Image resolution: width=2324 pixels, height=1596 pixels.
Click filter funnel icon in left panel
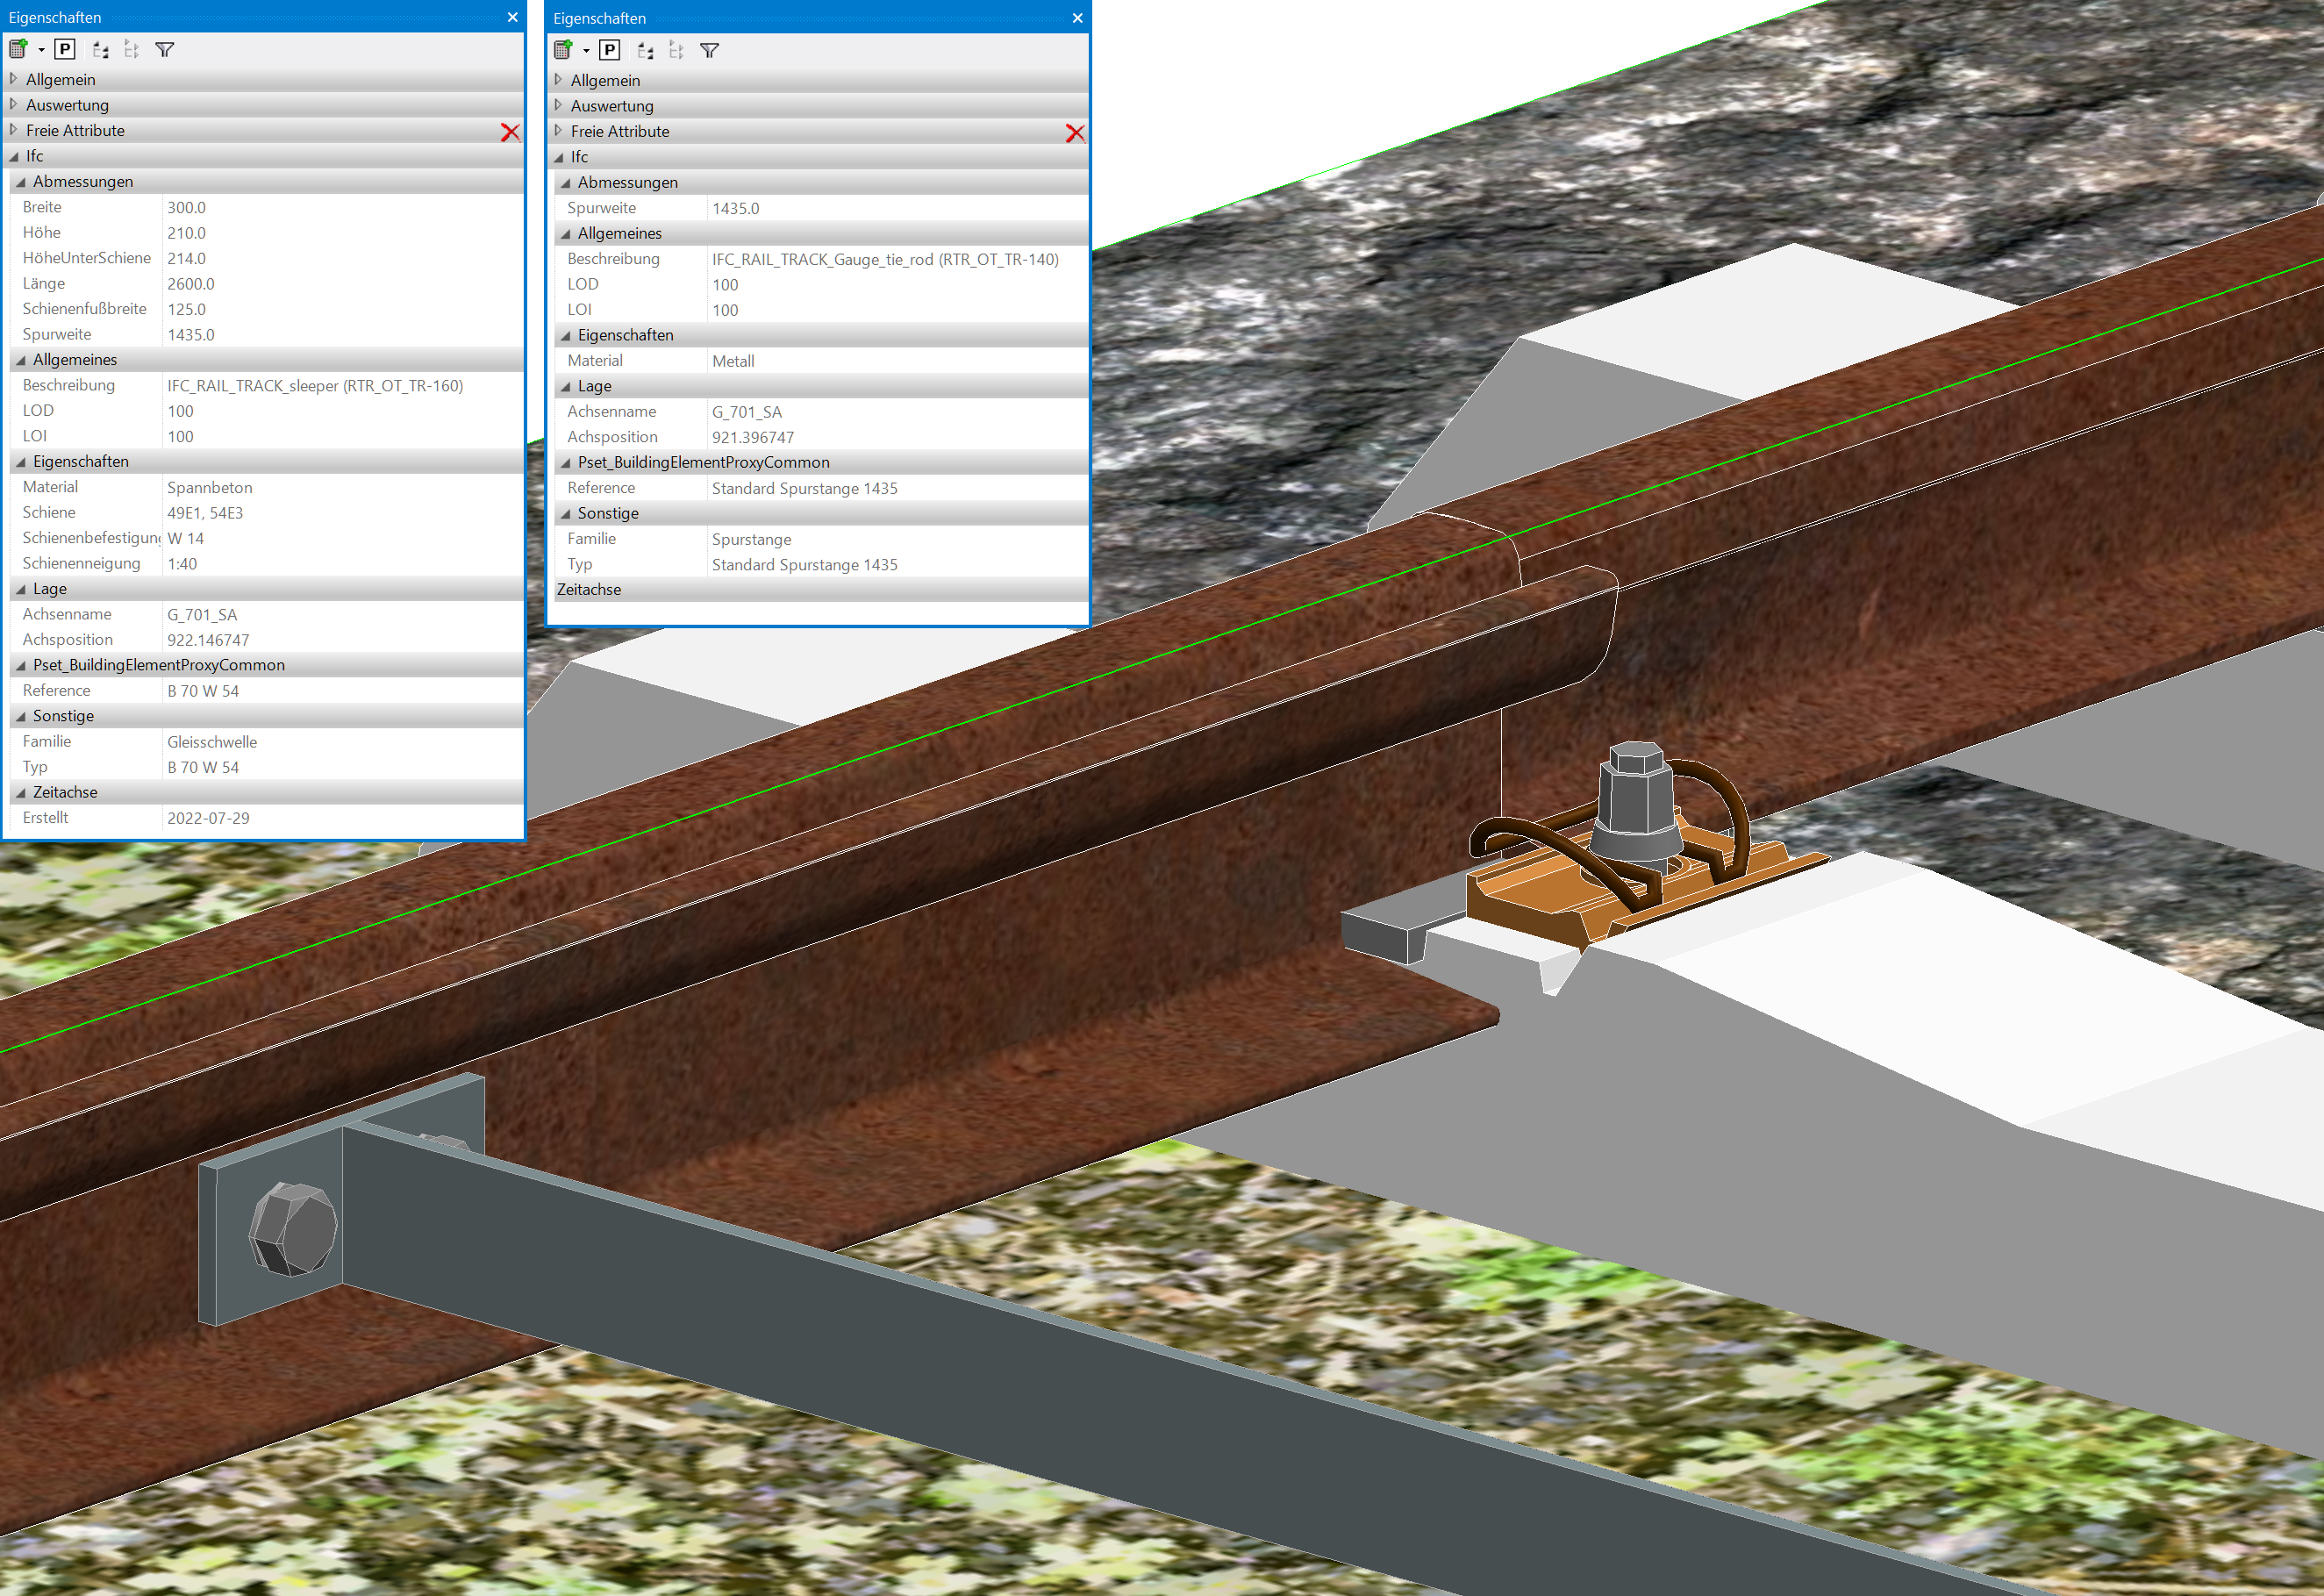click(165, 49)
